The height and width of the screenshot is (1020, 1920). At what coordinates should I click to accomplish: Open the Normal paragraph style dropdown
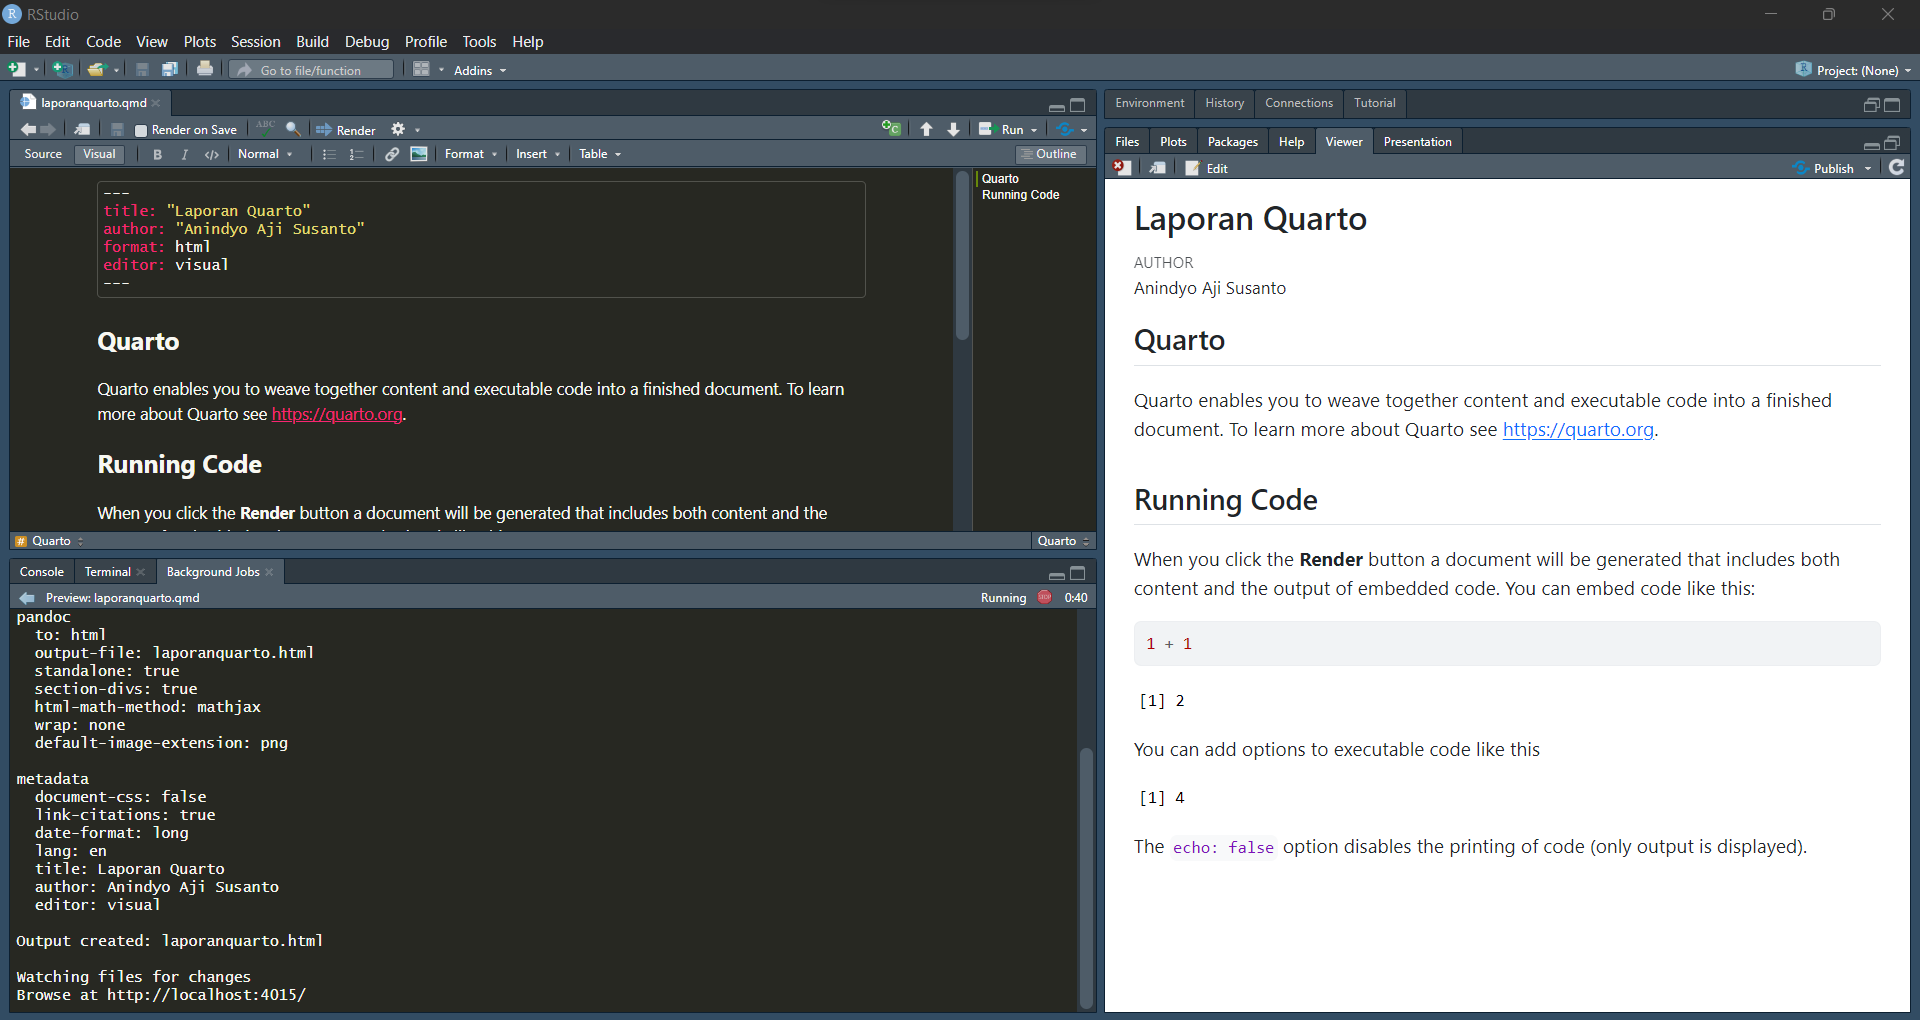pos(265,154)
